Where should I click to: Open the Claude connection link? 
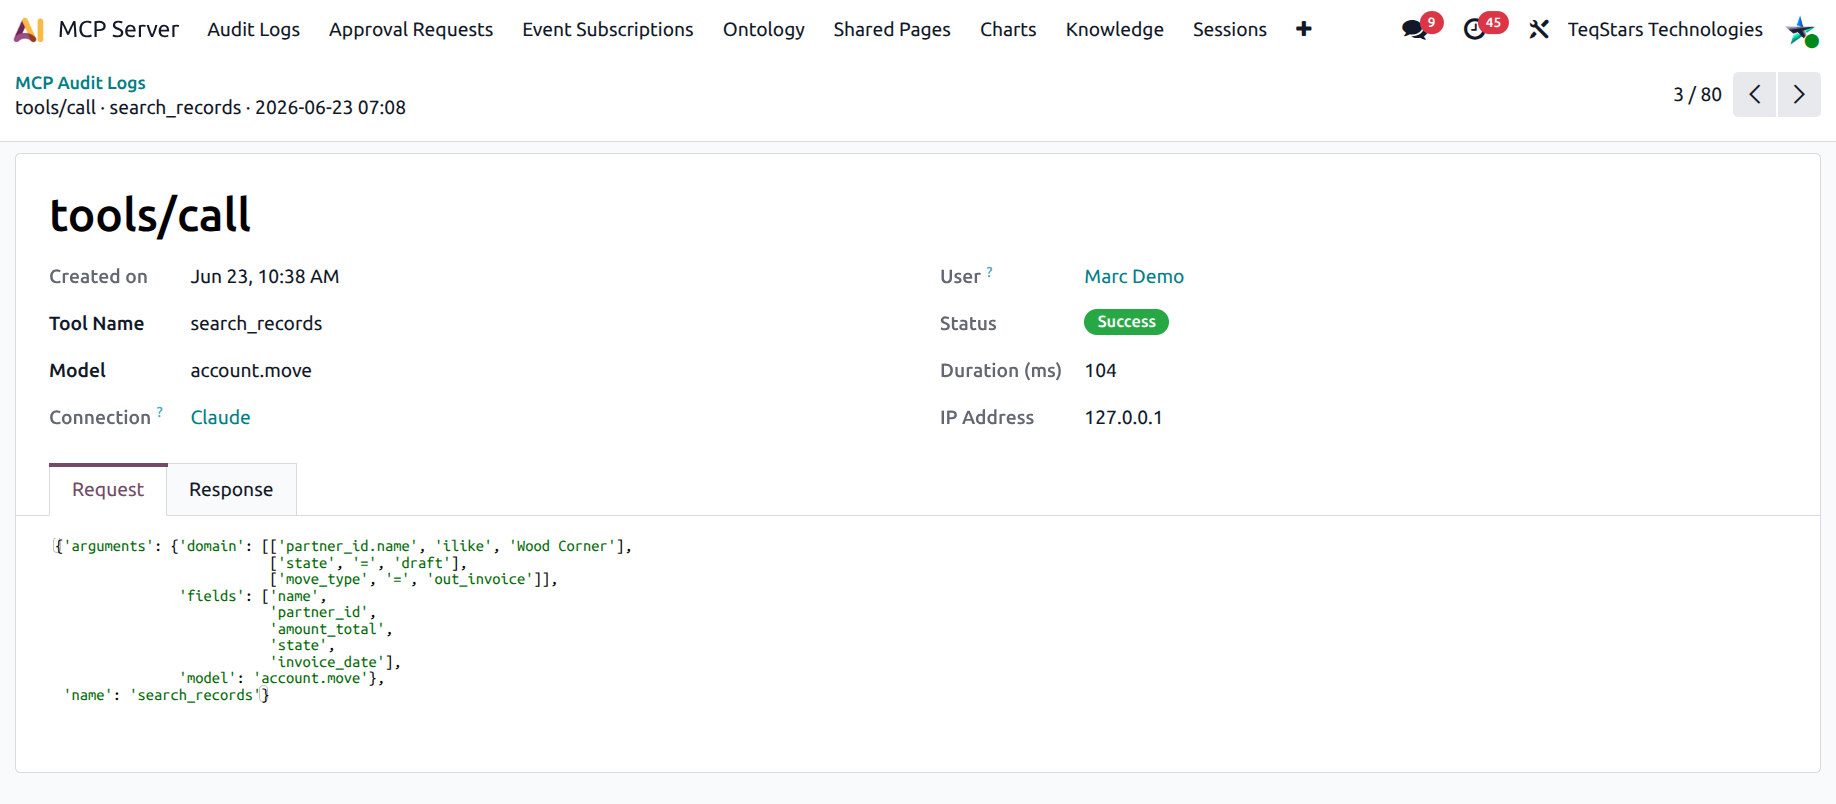point(220,417)
